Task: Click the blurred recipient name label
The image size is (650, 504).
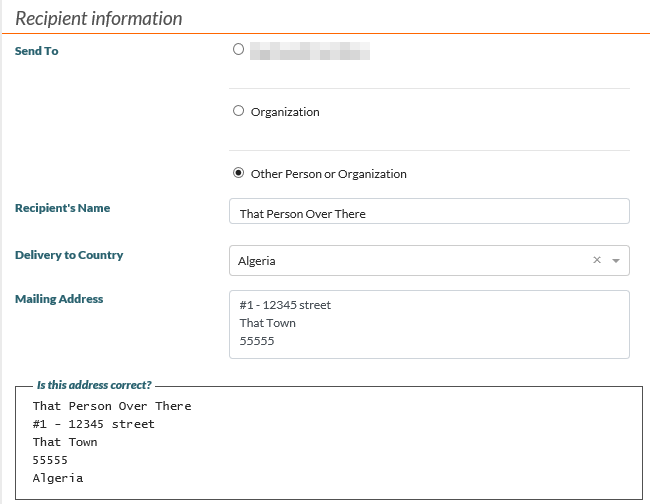Action: (310, 49)
